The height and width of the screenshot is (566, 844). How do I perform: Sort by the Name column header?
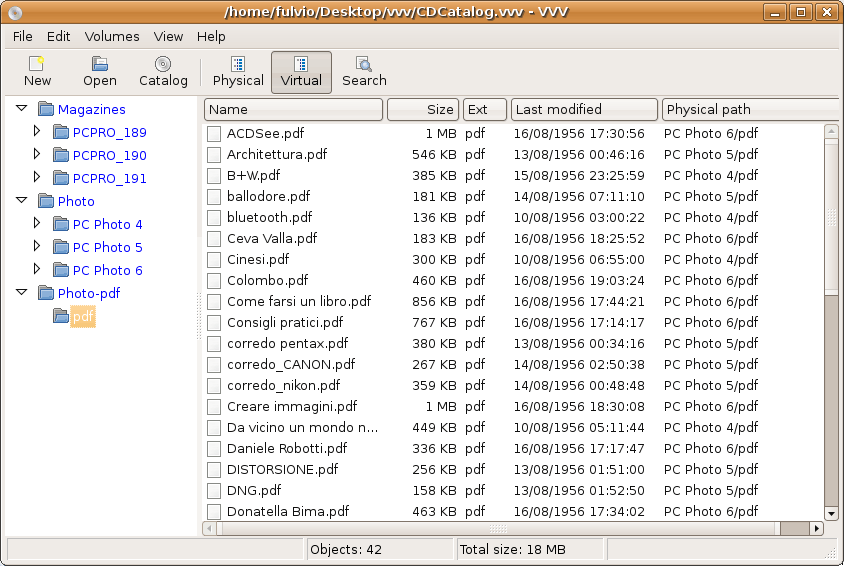pyautogui.click(x=293, y=110)
